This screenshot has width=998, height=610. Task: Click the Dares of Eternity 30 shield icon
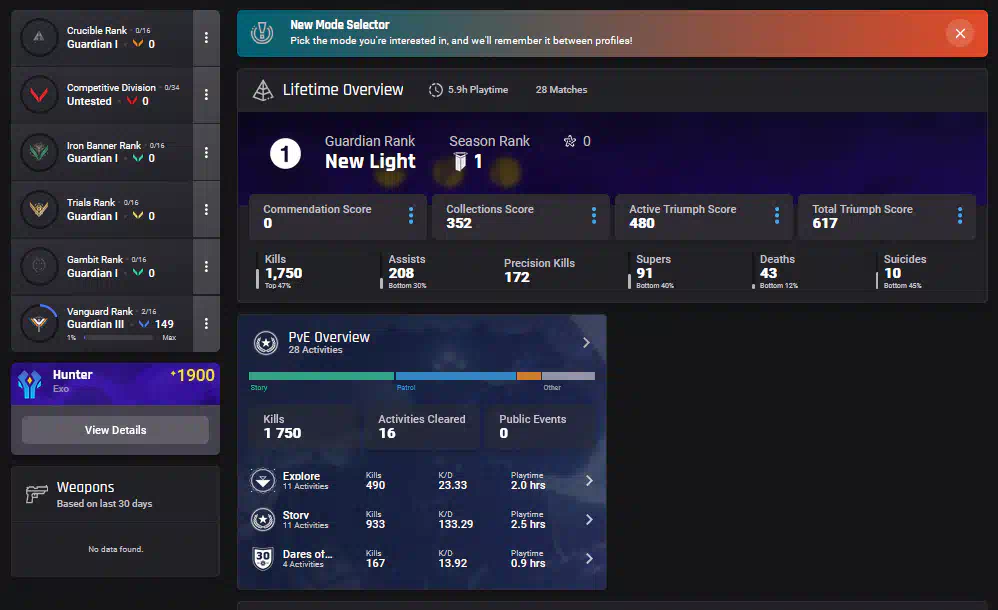click(x=263, y=559)
